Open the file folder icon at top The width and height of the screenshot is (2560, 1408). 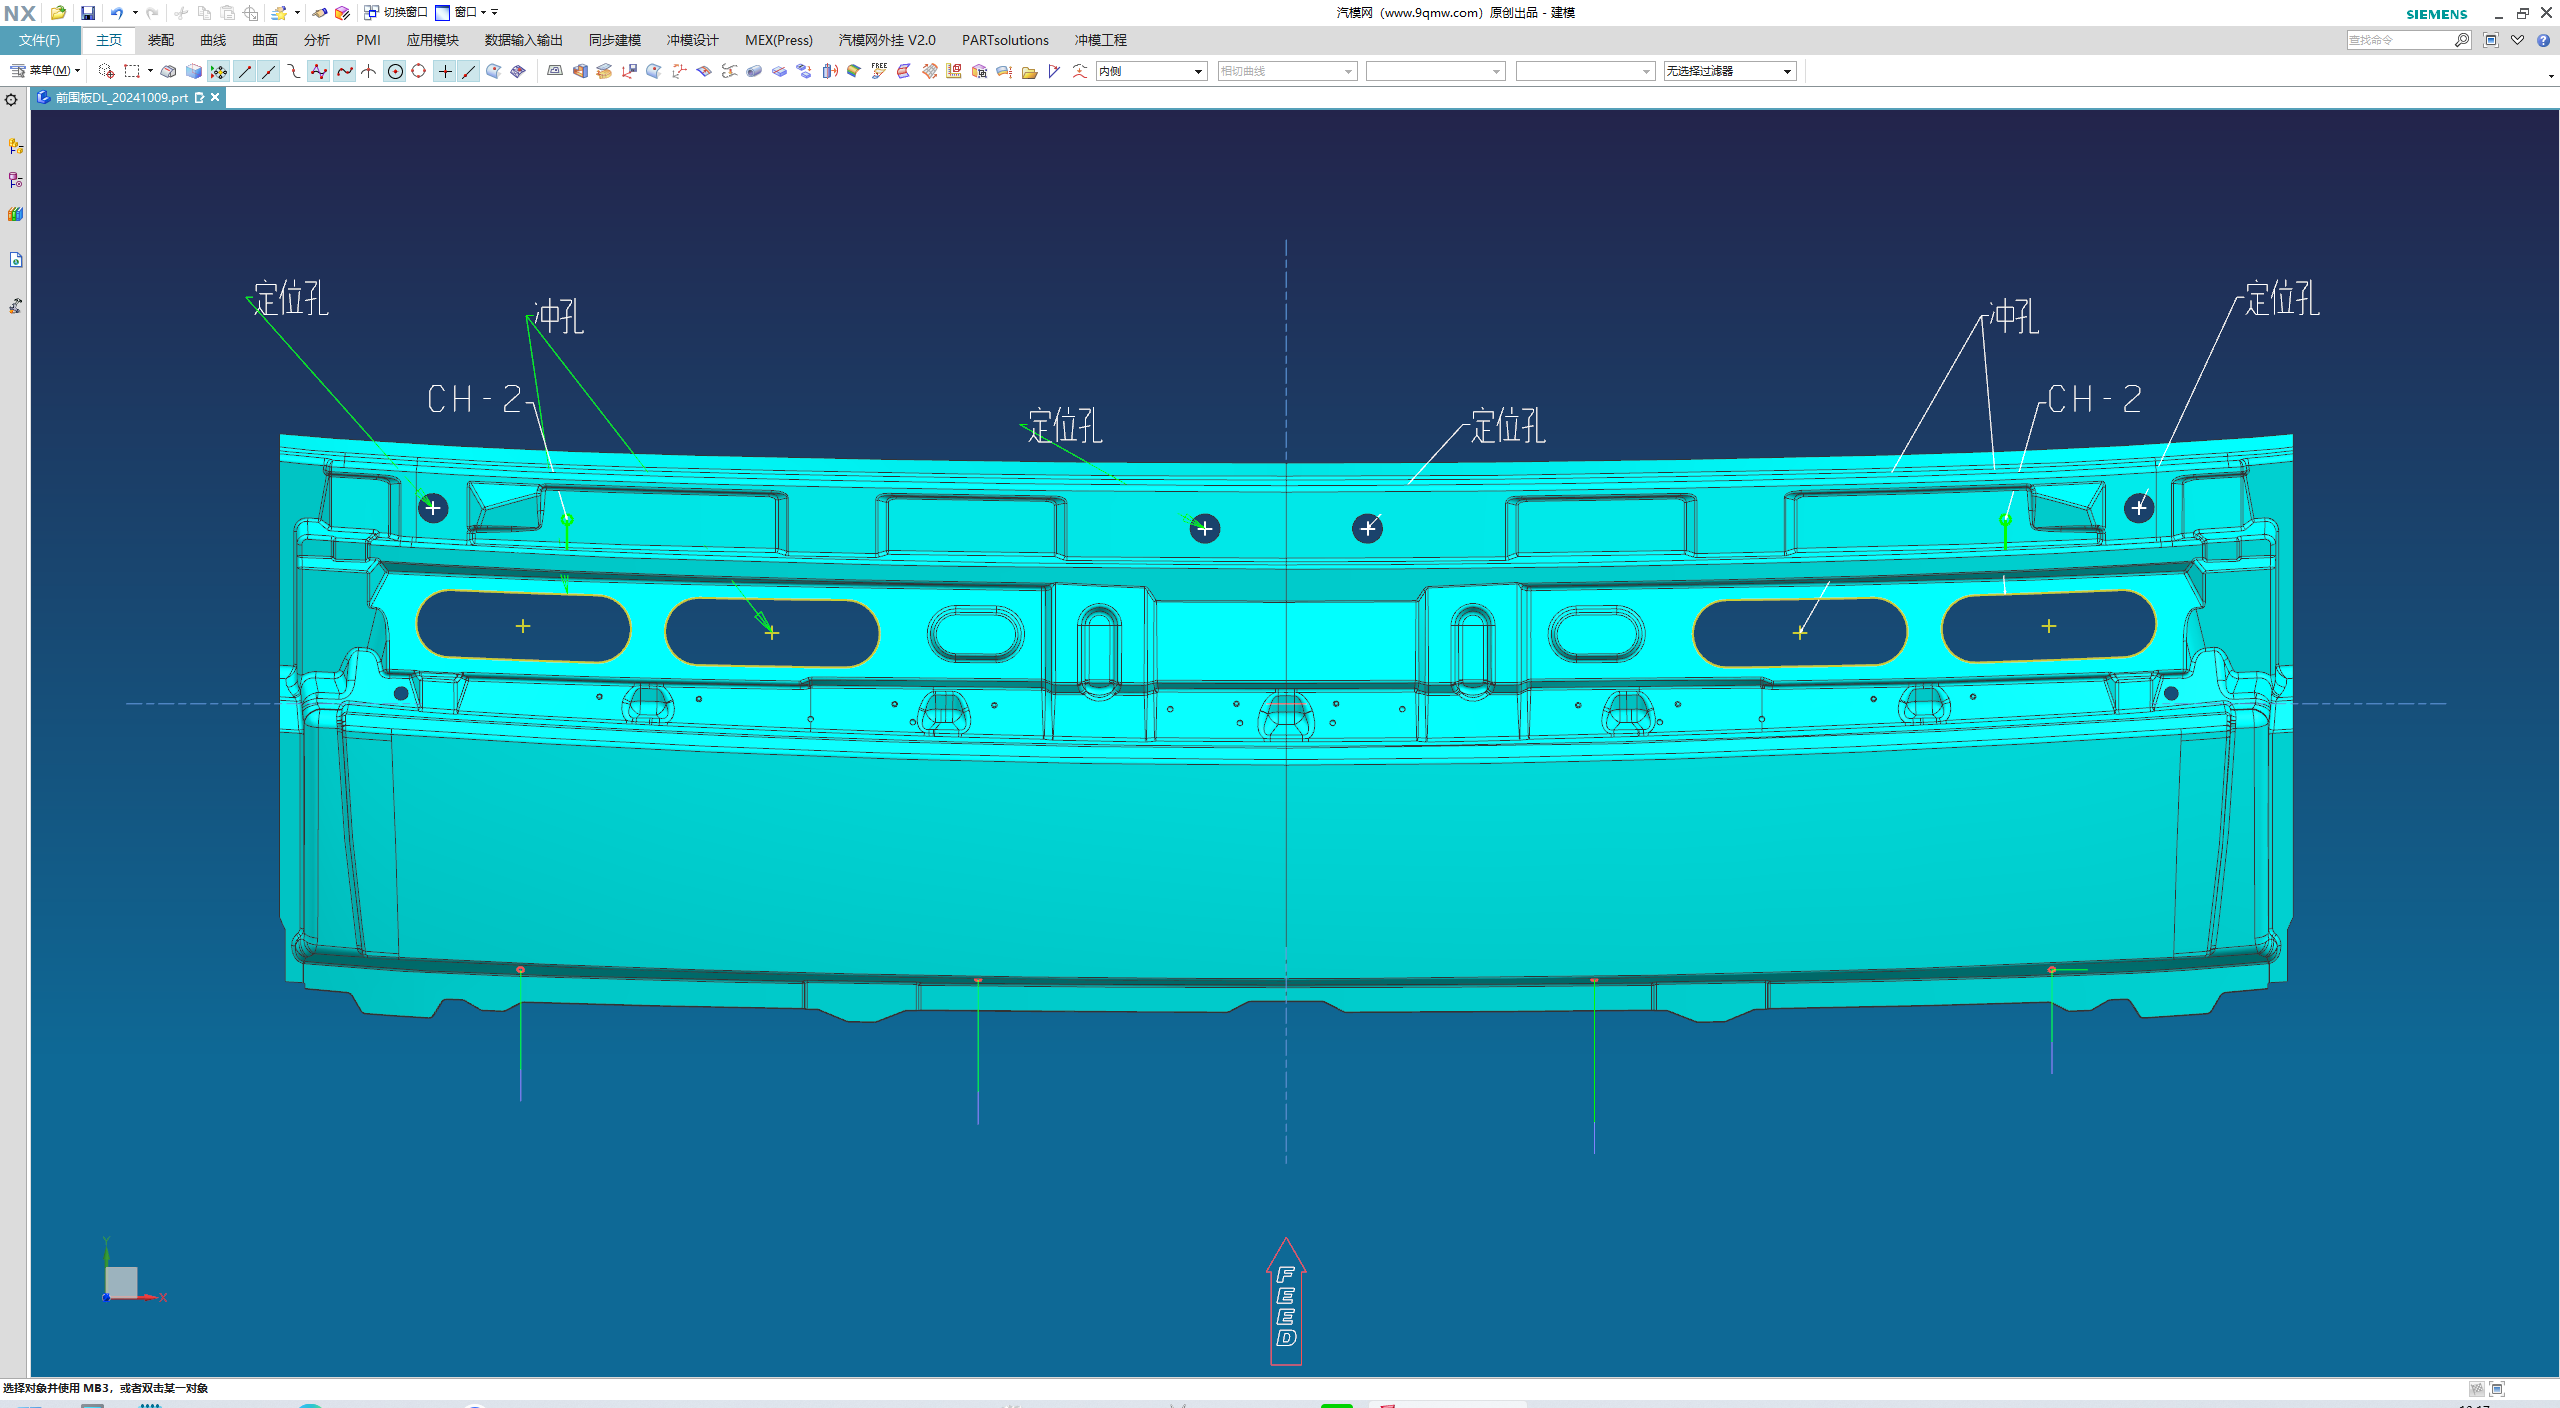click(58, 13)
